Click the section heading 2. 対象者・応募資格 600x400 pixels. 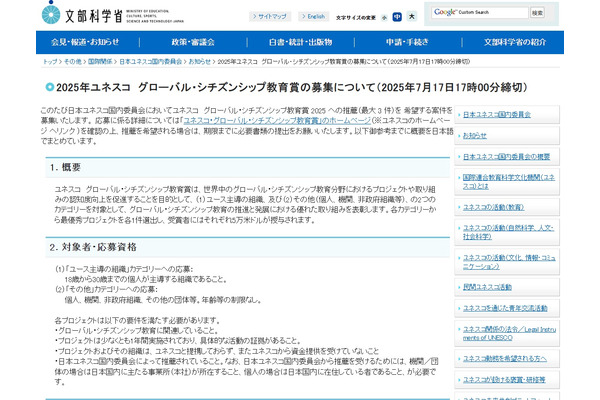click(93, 247)
